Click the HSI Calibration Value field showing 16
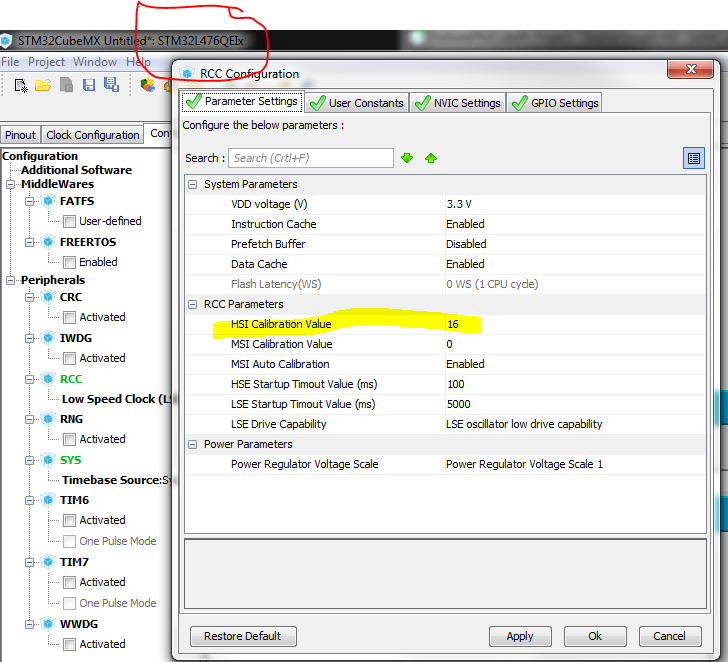This screenshot has width=728, height=662. click(x=575, y=325)
